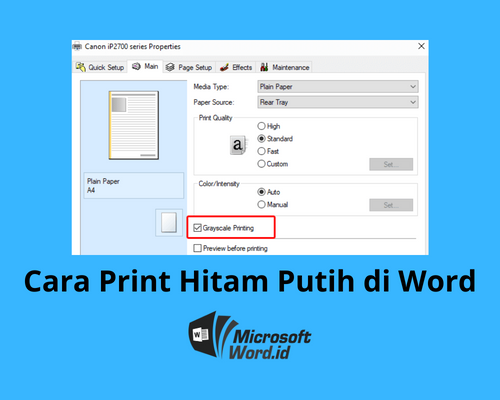
Task: Click the page preview thumbnail
Action: click(x=134, y=125)
